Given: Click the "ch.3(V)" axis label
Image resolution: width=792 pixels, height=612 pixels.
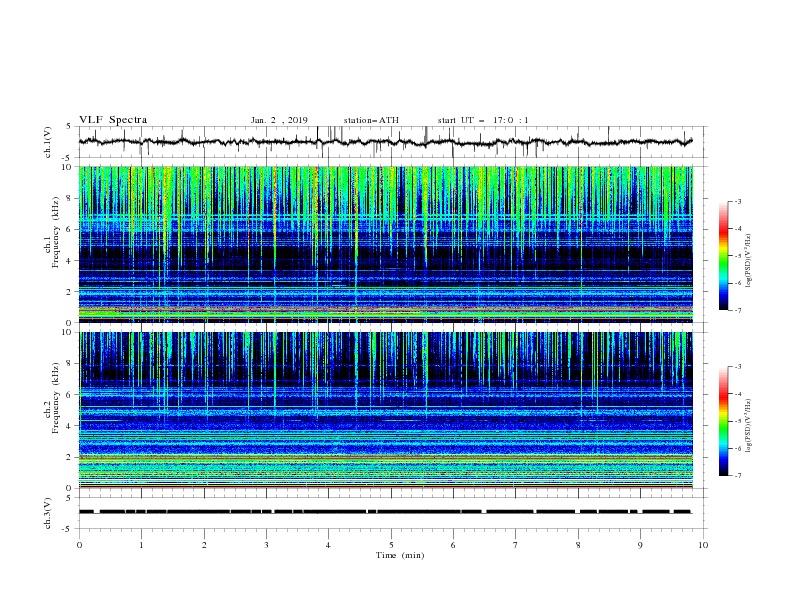Looking at the screenshot, I should (48, 513).
